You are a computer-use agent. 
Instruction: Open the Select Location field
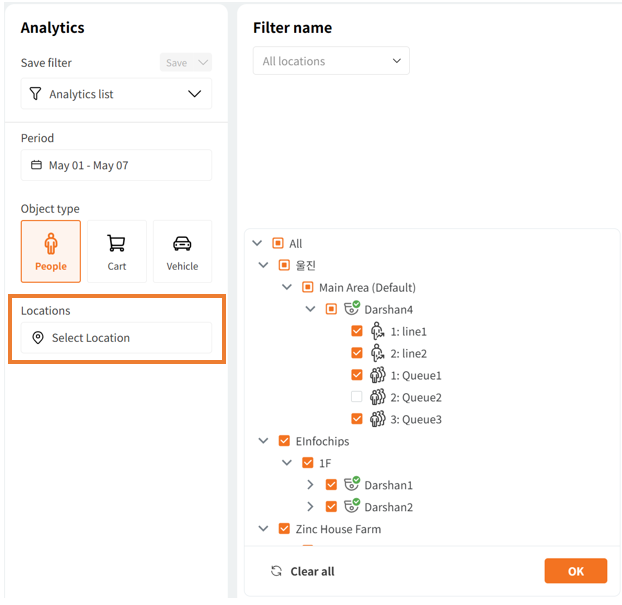[x=116, y=338]
